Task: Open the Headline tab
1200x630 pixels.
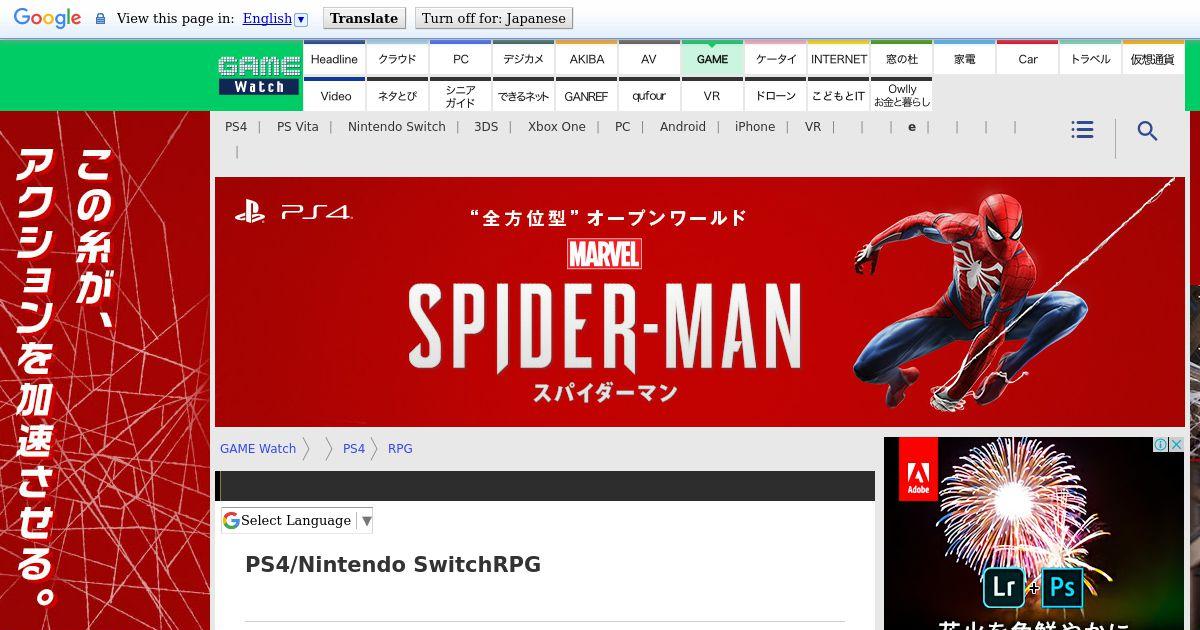Action: point(334,59)
